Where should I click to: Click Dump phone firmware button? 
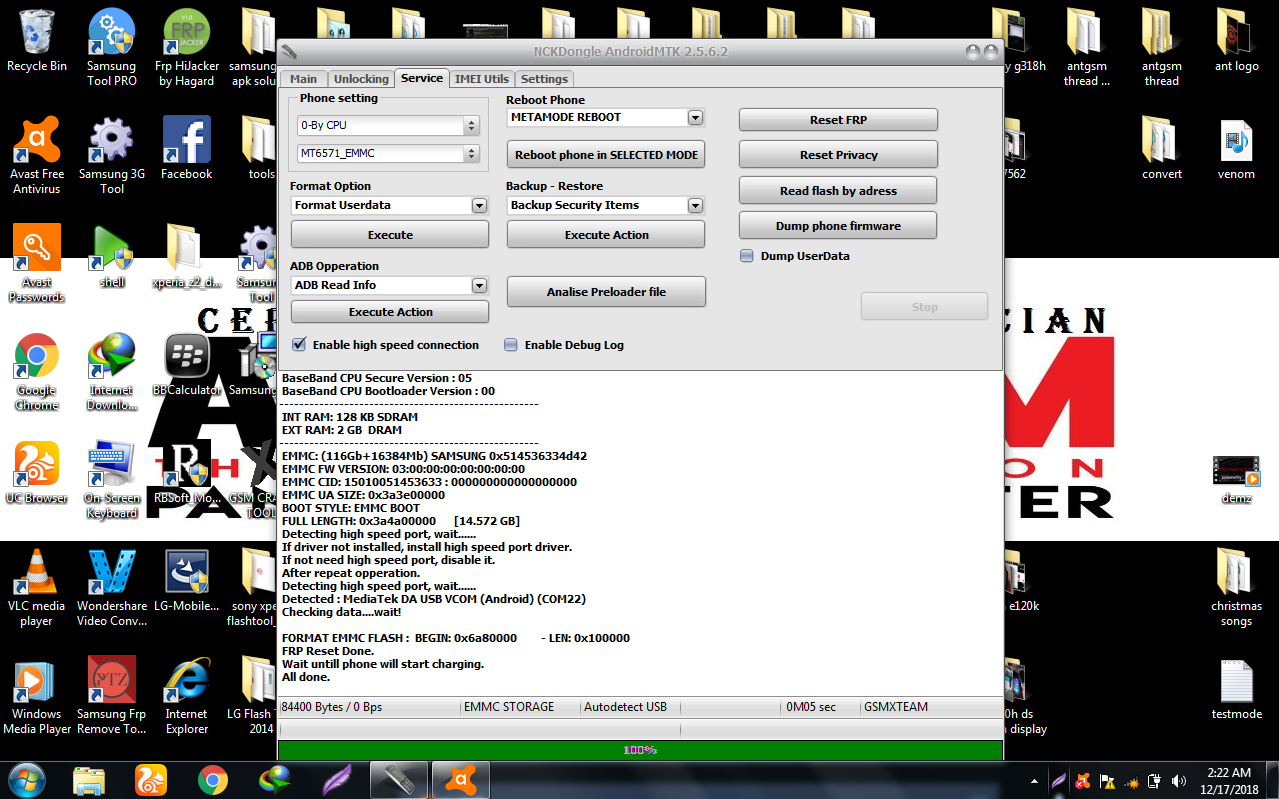[838, 226]
